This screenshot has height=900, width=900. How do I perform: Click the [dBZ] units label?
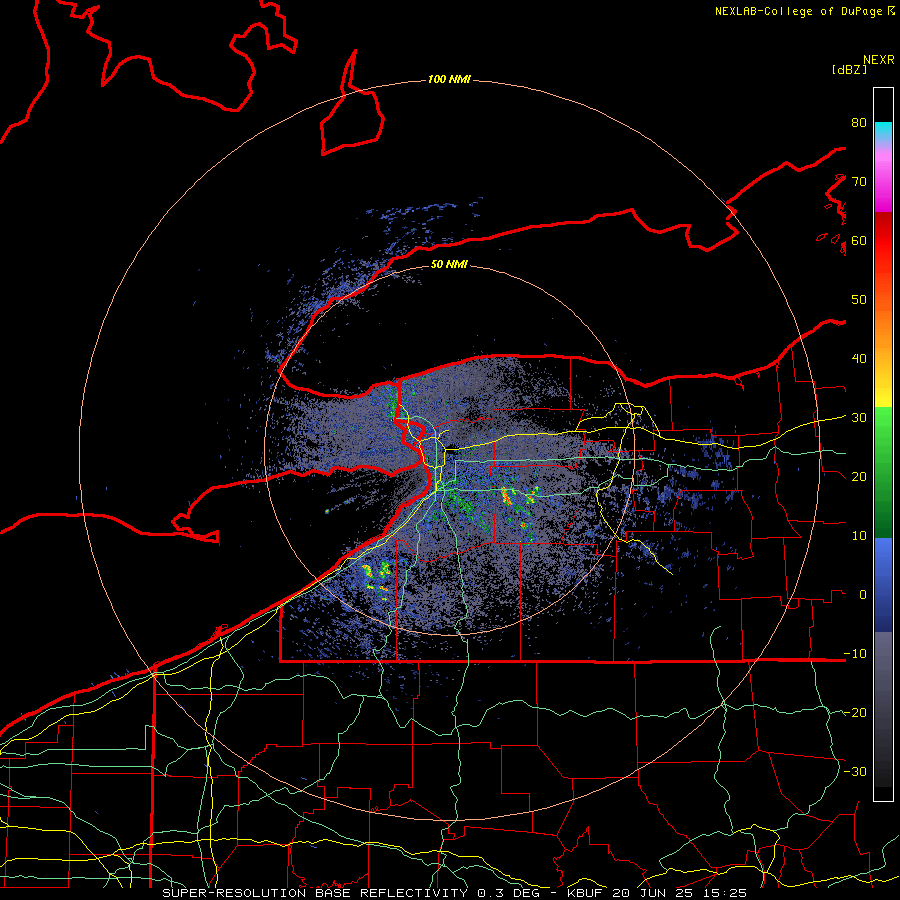(849, 69)
